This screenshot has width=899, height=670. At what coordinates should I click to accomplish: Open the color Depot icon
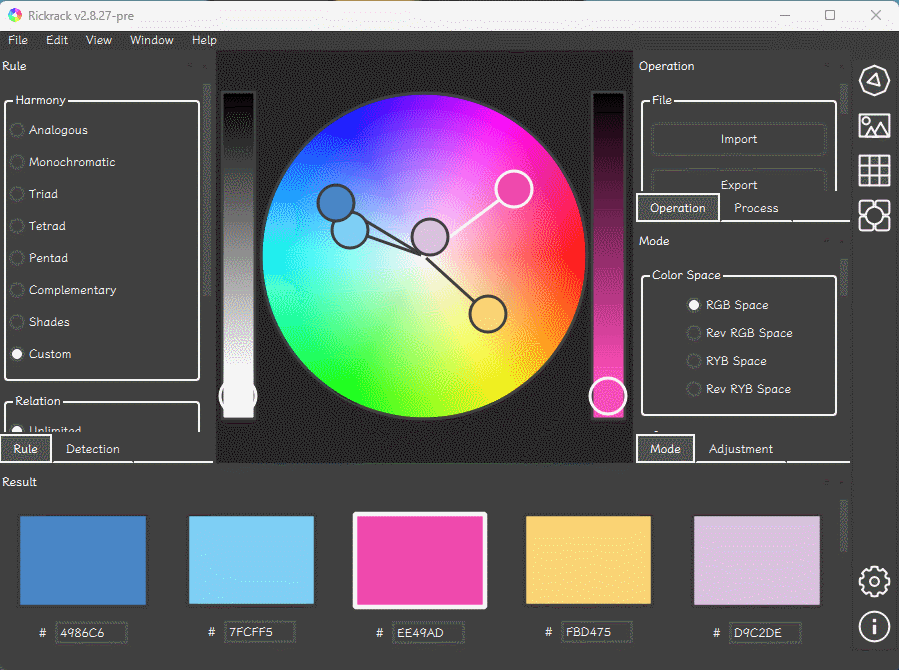874,215
